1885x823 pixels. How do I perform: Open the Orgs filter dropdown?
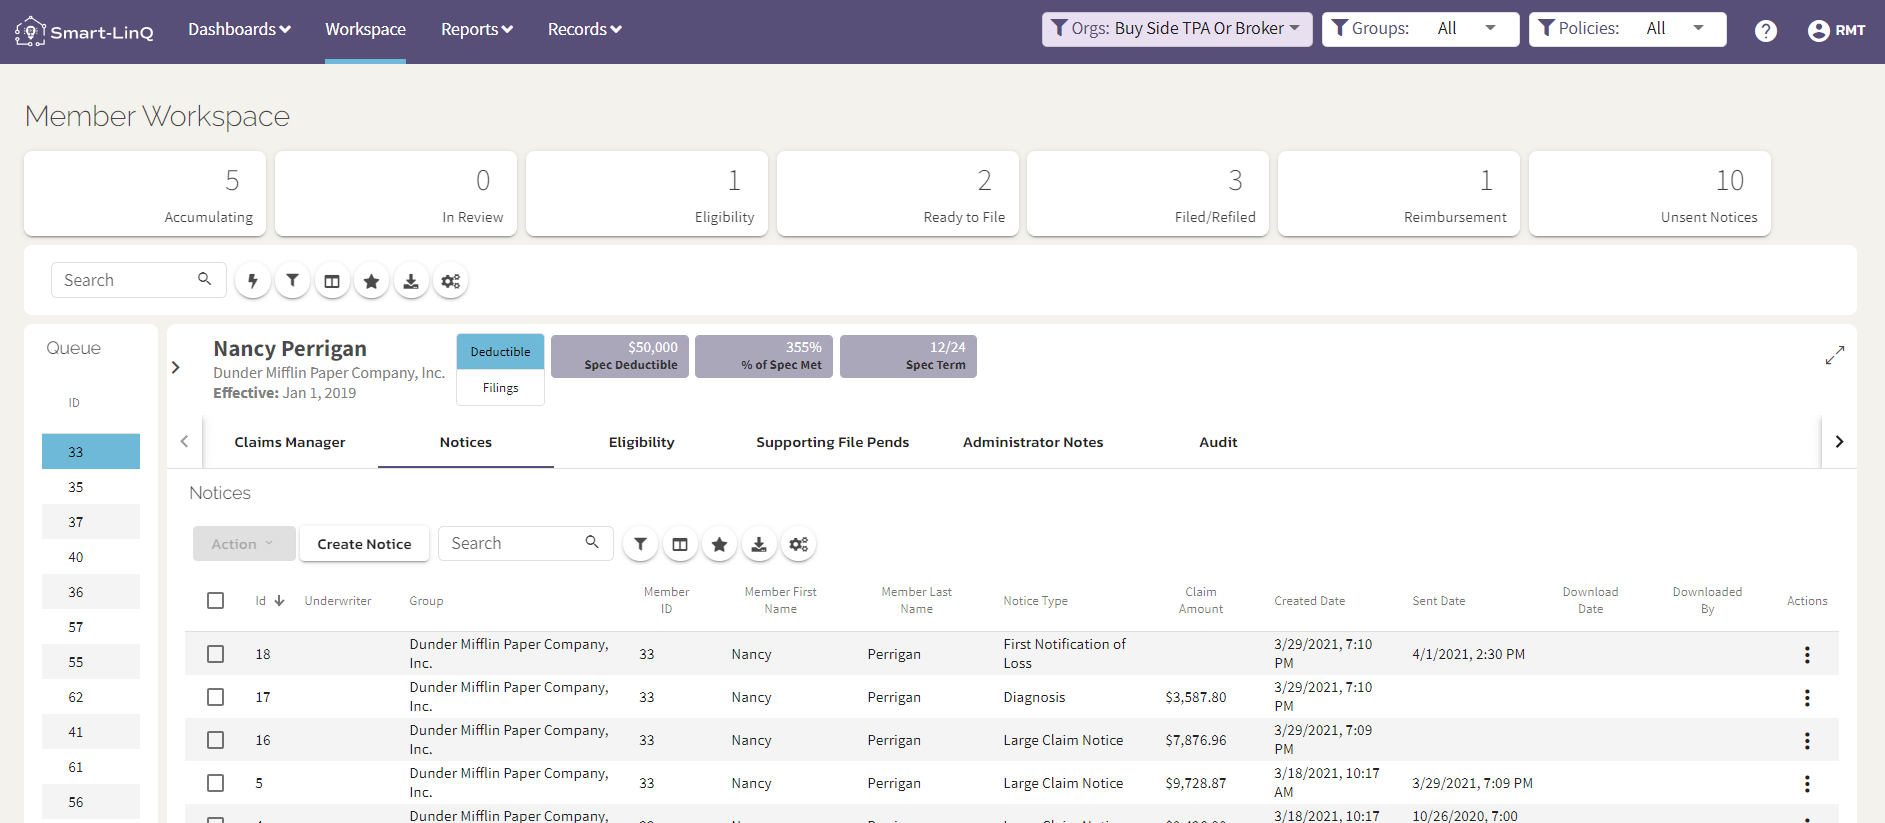(1177, 29)
